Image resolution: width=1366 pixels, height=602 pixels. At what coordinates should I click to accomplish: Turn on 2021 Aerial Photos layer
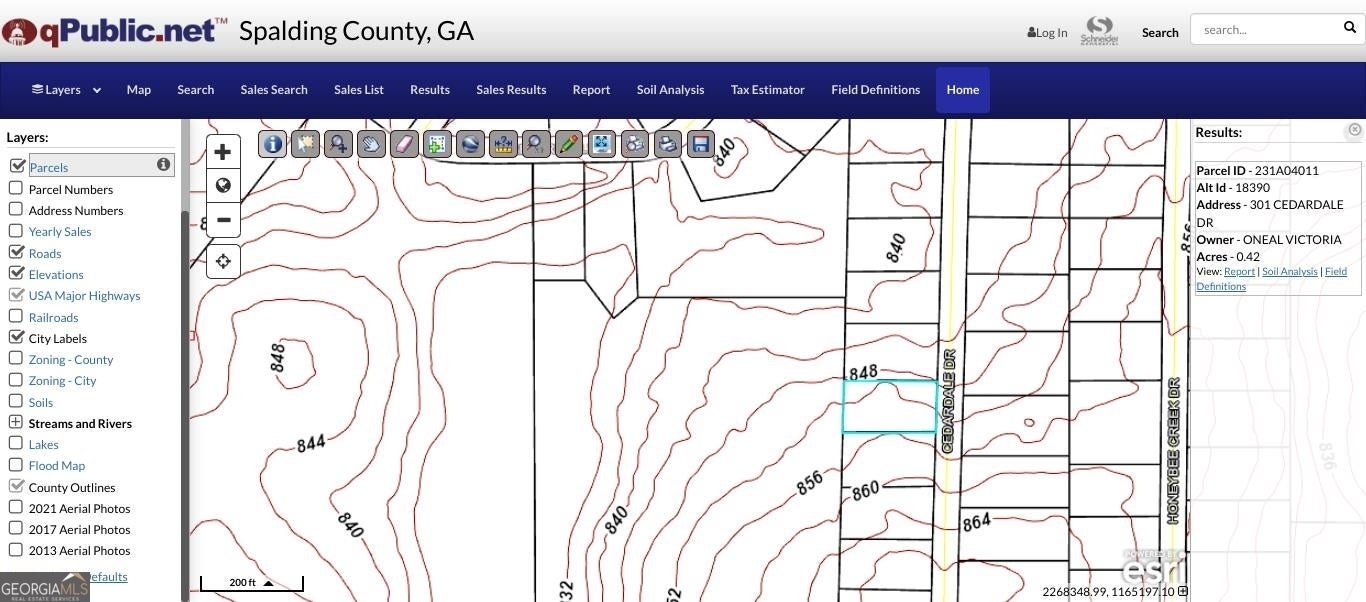(x=16, y=507)
